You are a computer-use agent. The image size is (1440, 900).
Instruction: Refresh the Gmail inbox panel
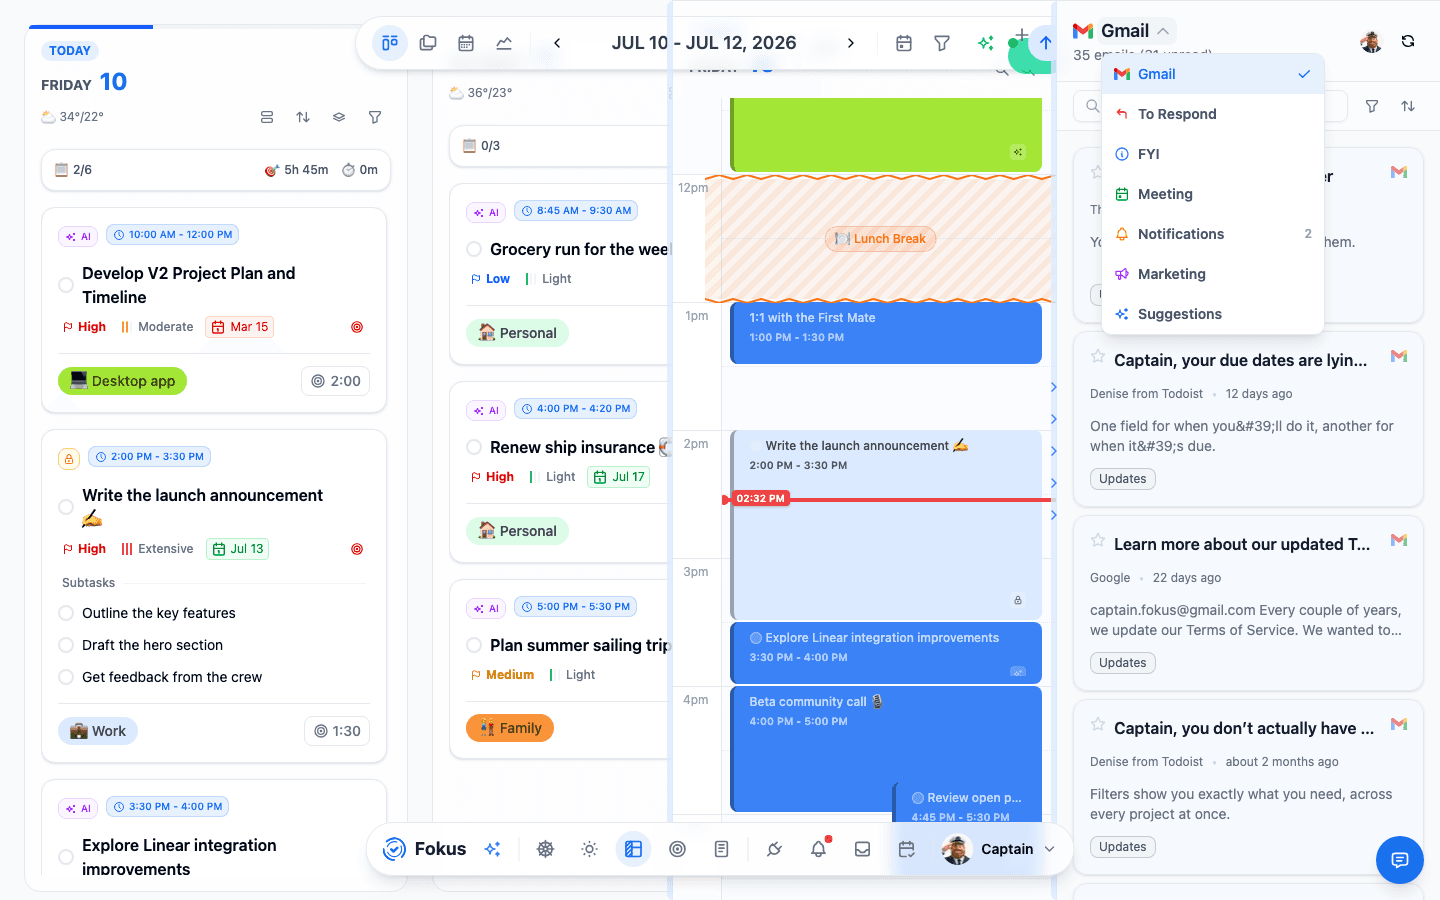point(1408,41)
